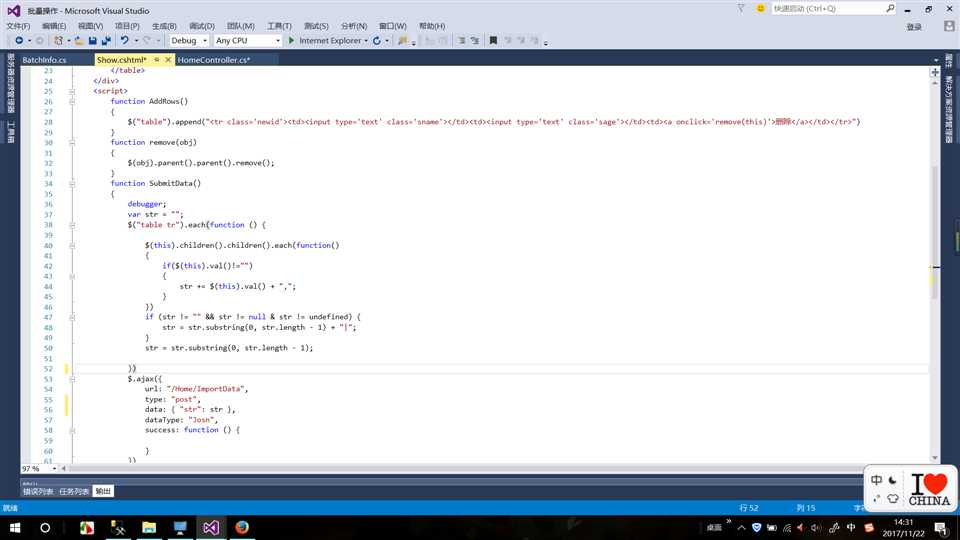The width and height of the screenshot is (960, 540).
Task: Open the IME bar punctuation dots icon
Action: tap(877, 498)
